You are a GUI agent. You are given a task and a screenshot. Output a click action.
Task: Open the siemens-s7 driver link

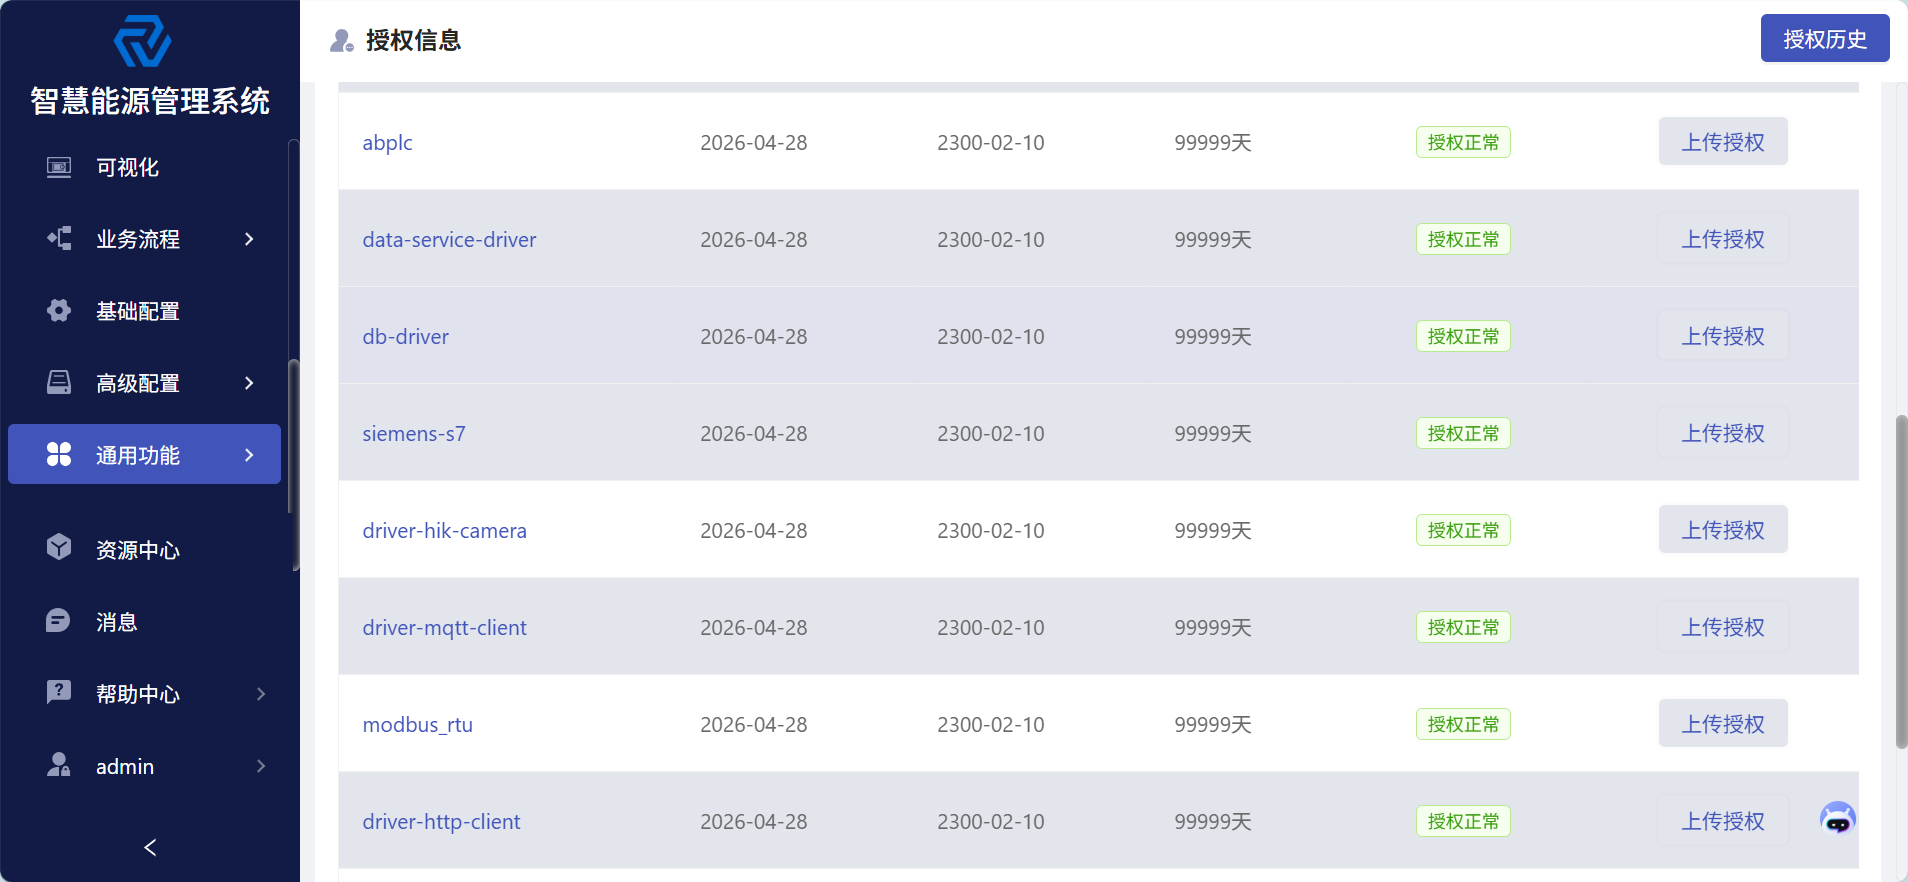414,434
